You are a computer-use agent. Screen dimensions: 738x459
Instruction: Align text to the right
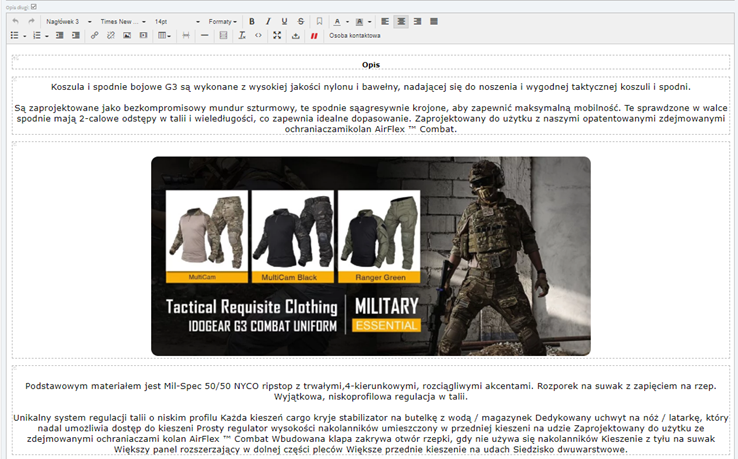tap(417, 21)
